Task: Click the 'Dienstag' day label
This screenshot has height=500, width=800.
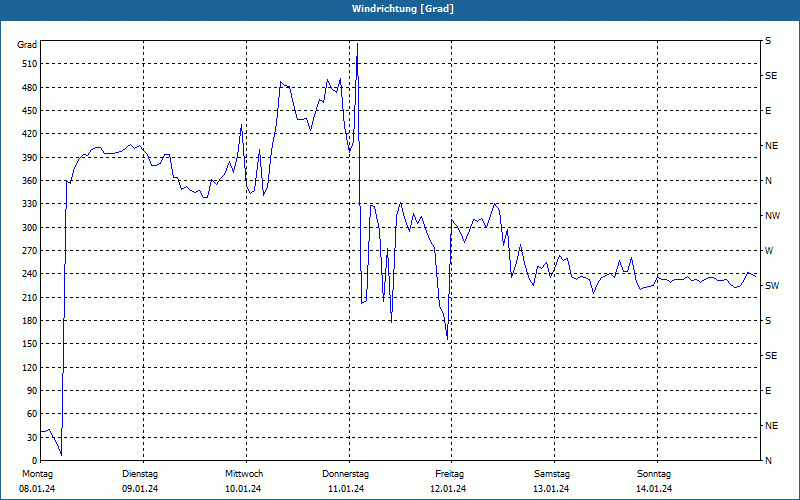Action: point(140,474)
